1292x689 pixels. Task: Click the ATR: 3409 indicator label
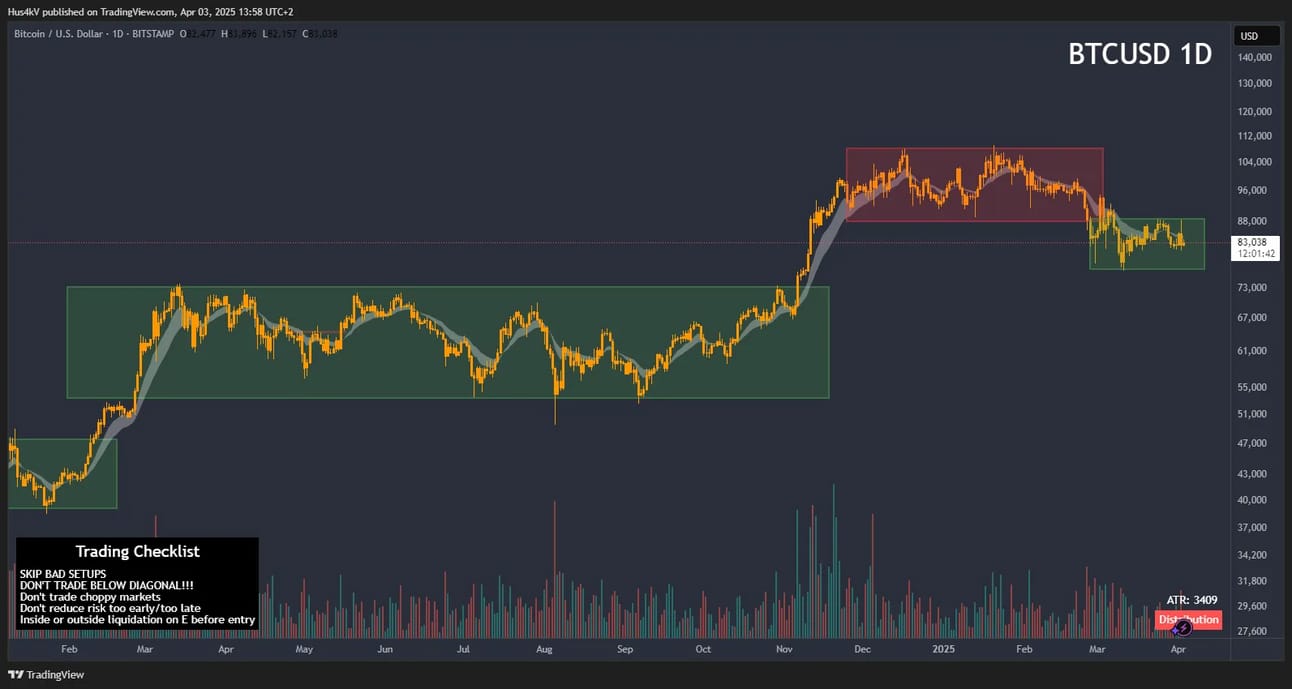point(1192,600)
